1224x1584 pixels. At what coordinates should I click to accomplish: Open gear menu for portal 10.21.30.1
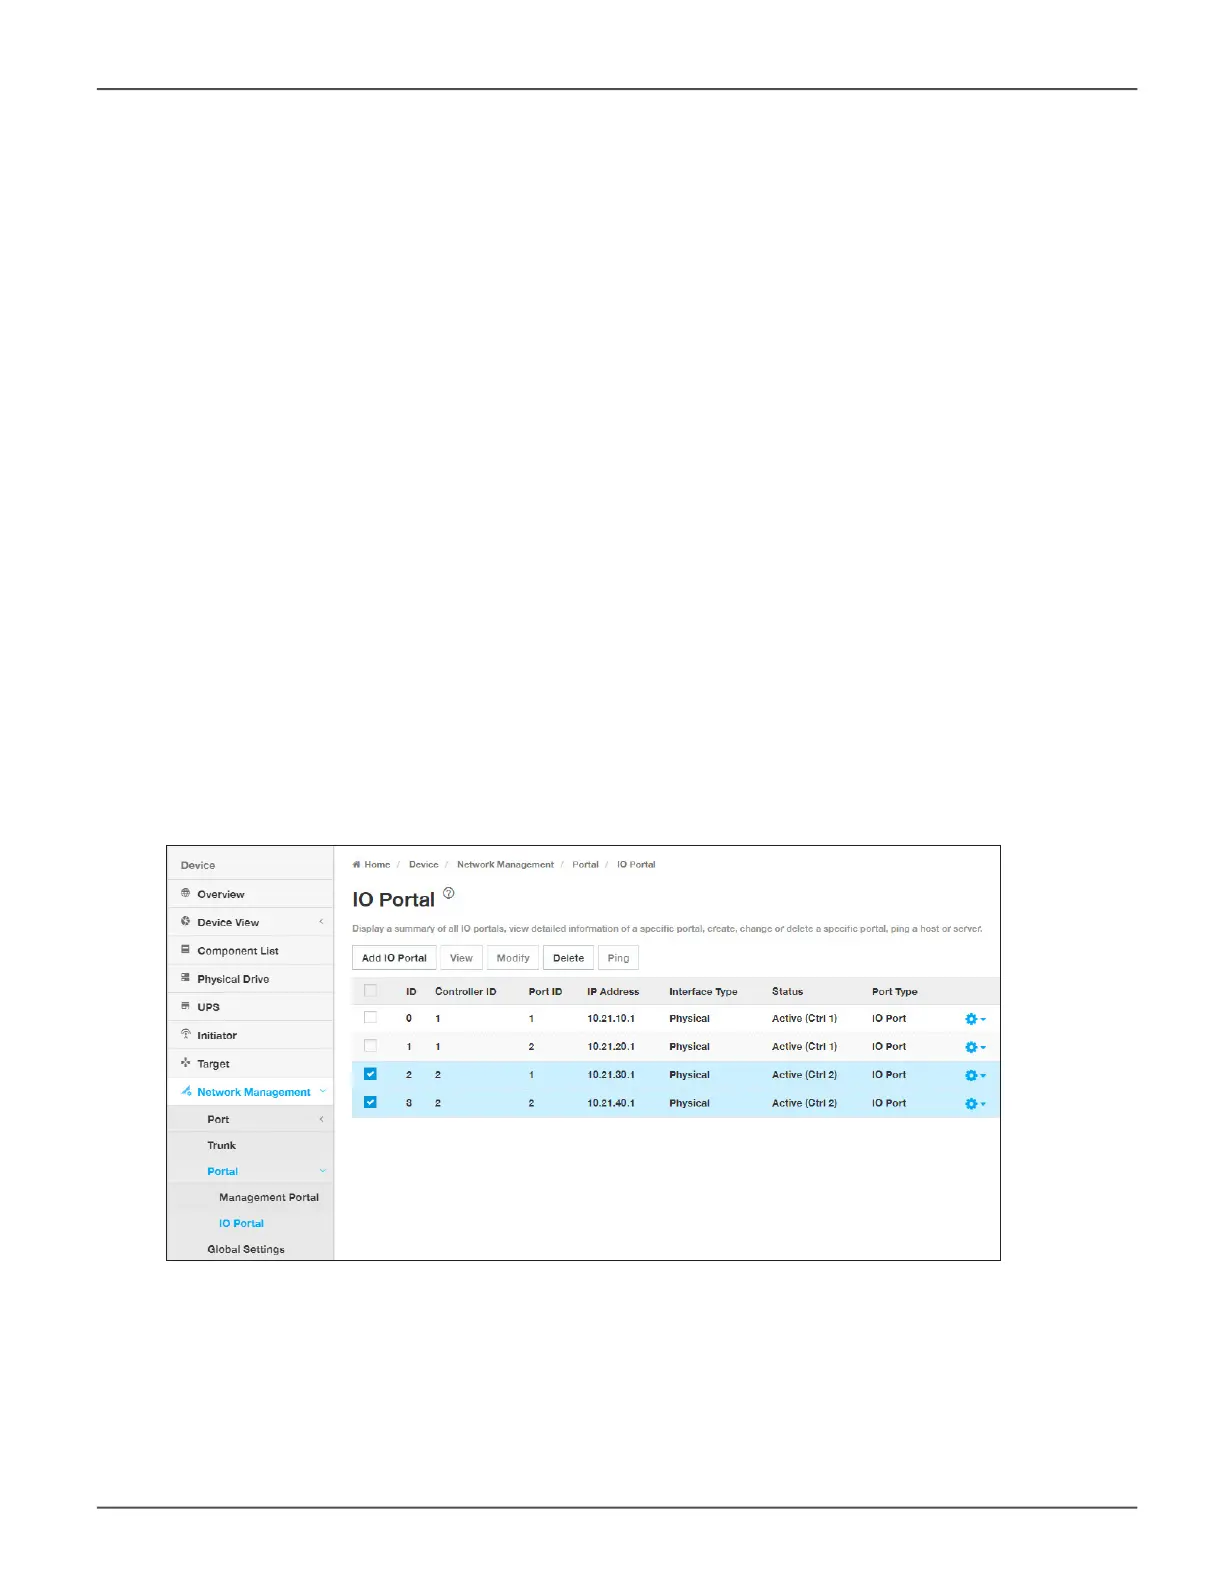975,1075
